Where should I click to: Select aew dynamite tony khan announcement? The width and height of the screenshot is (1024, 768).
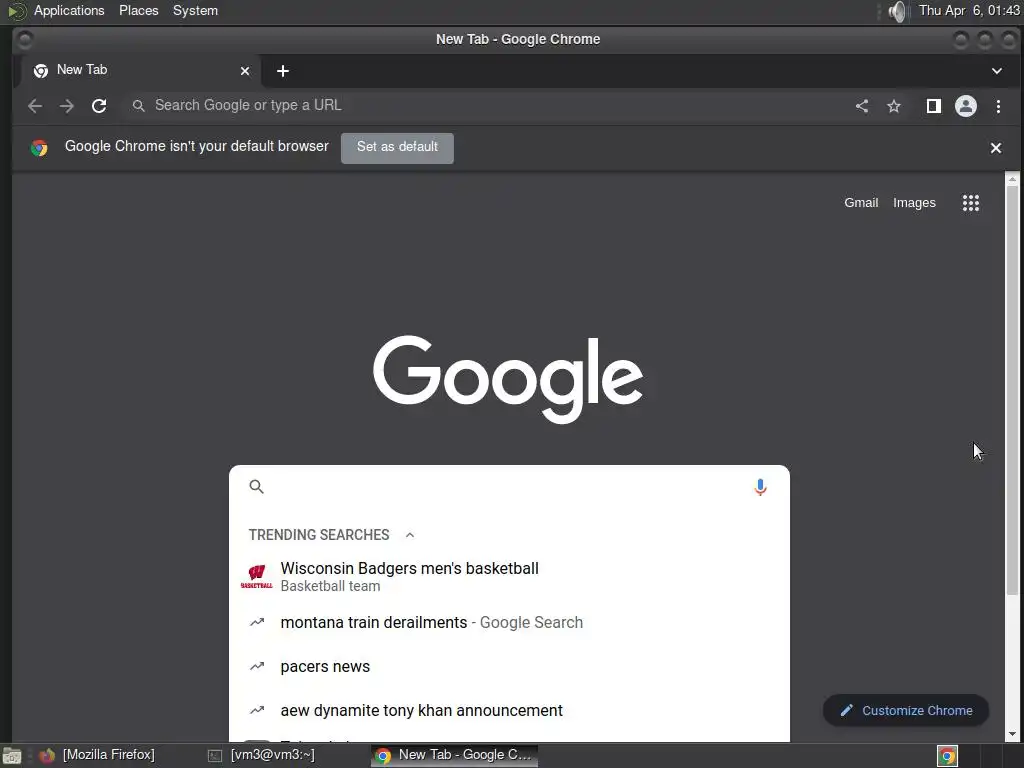(x=509, y=710)
